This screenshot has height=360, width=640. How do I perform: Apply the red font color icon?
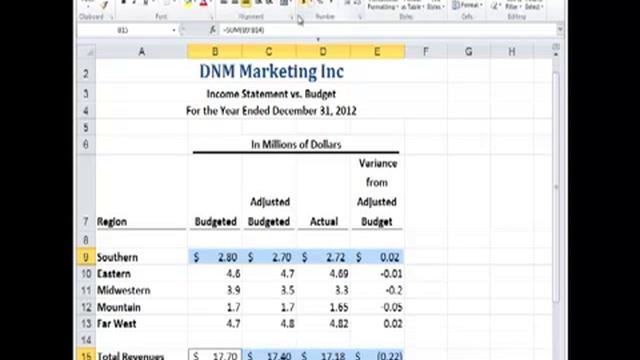tap(204, 4)
